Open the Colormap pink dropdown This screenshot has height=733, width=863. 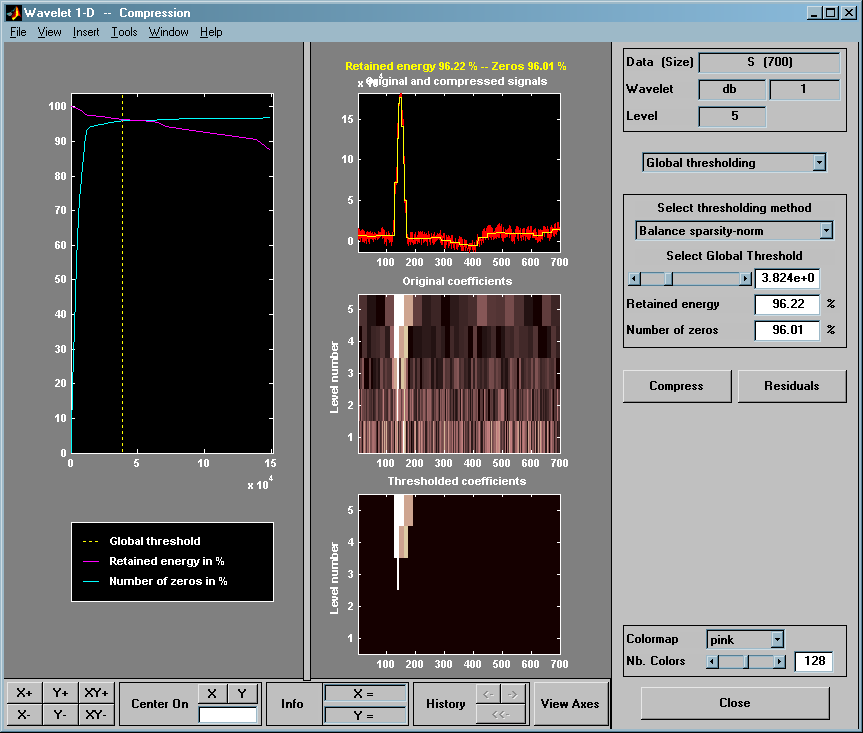click(745, 639)
